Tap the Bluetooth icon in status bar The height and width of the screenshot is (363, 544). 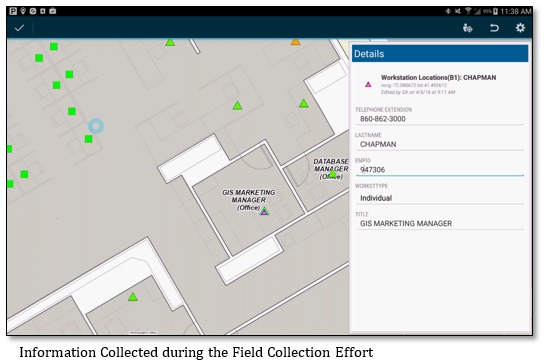coord(448,11)
